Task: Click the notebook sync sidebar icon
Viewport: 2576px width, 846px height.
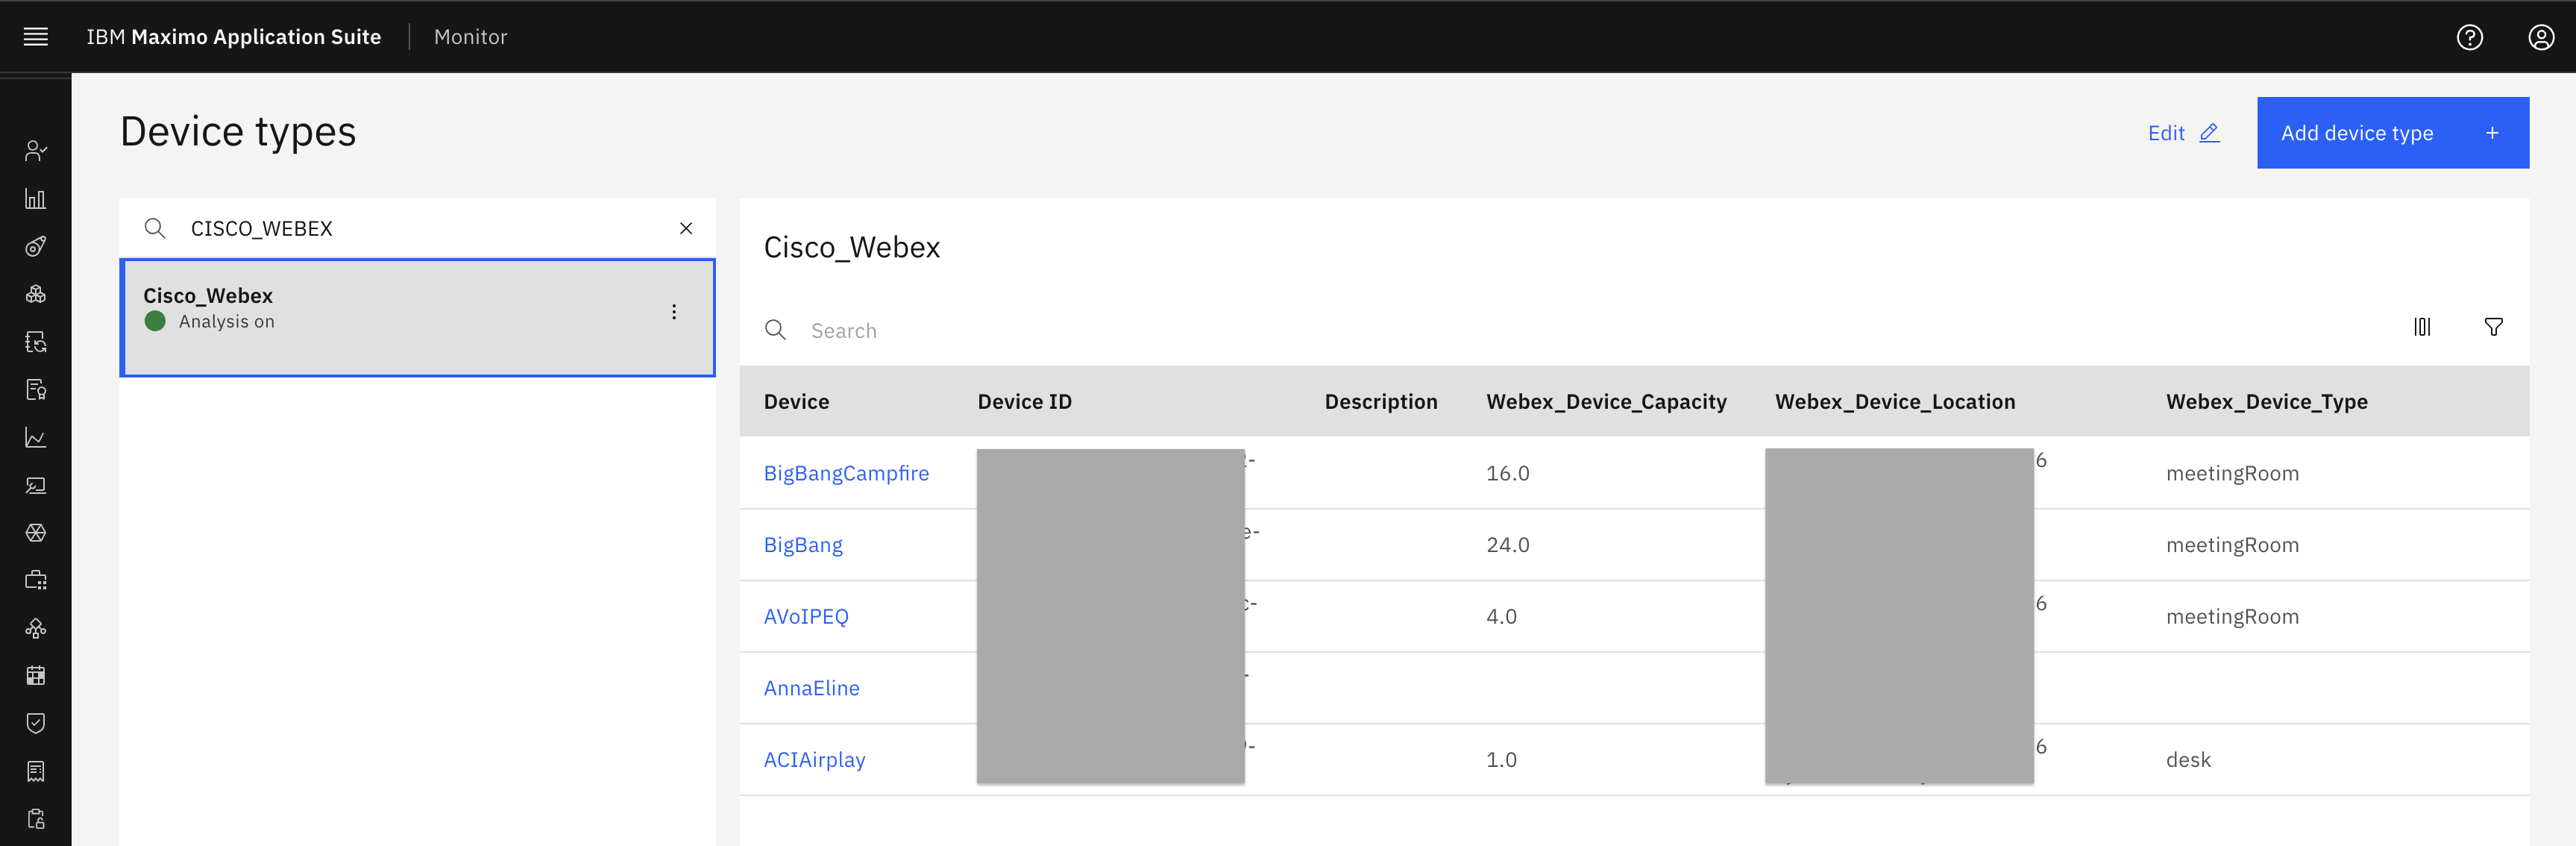Action: 36,342
